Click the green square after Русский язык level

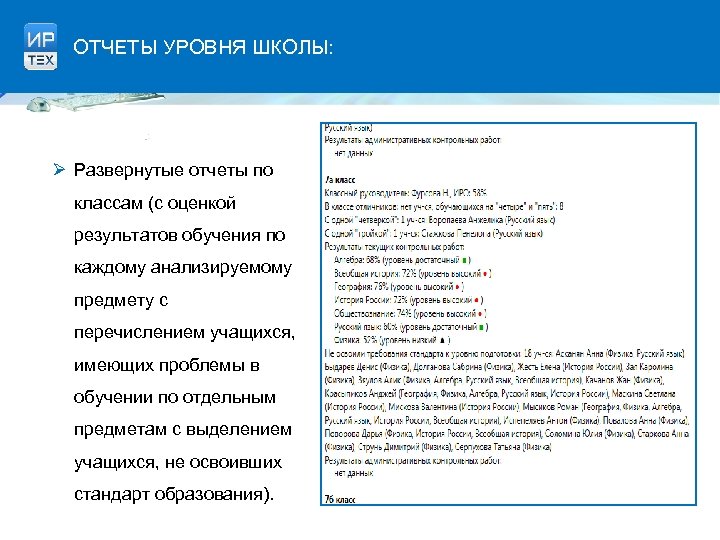pyautogui.click(x=481, y=327)
